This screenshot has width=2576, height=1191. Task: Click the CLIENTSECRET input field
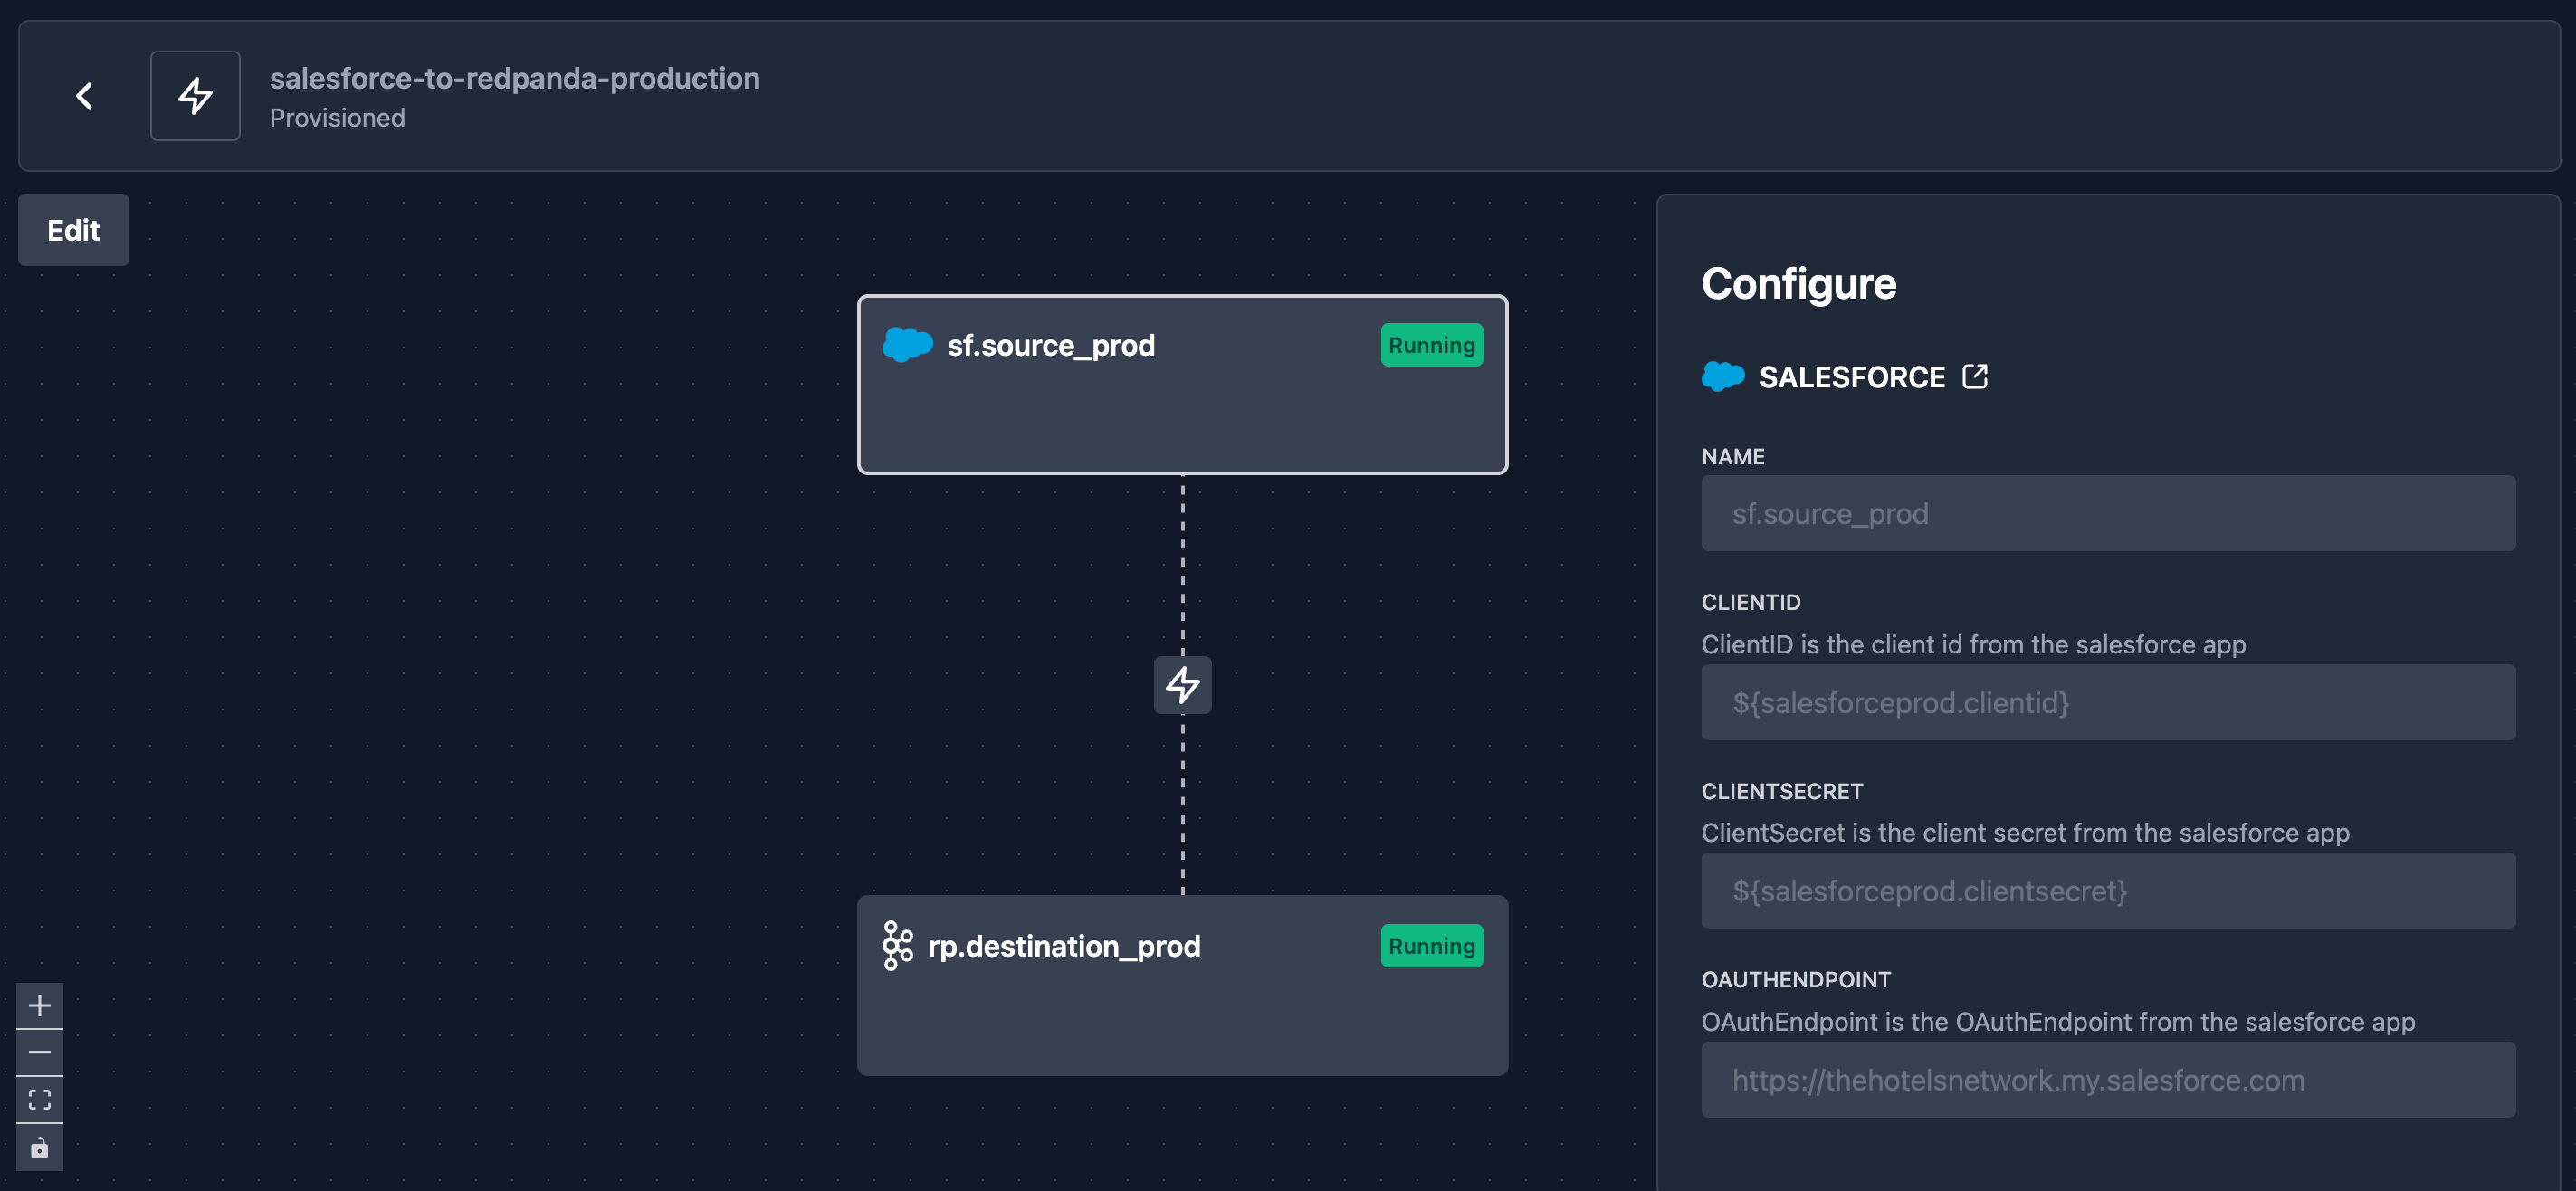pyautogui.click(x=2107, y=891)
